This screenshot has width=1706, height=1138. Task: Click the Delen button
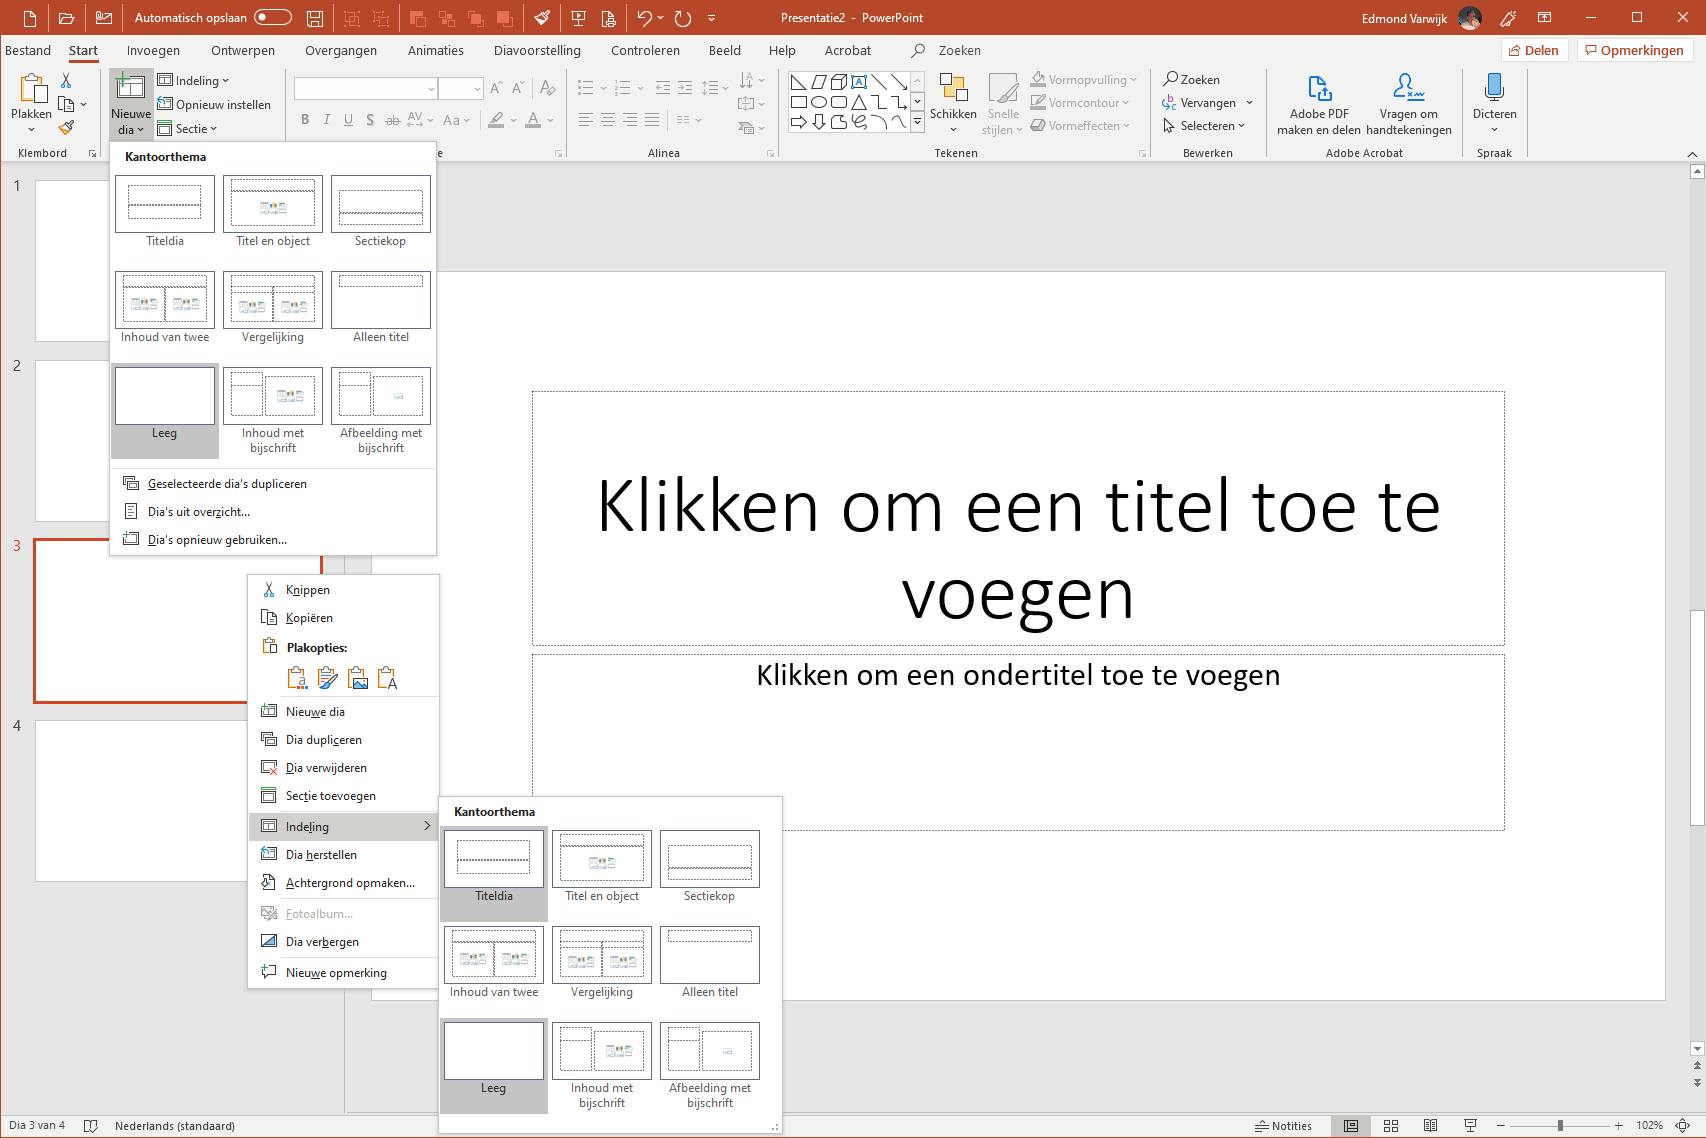[x=1534, y=50]
